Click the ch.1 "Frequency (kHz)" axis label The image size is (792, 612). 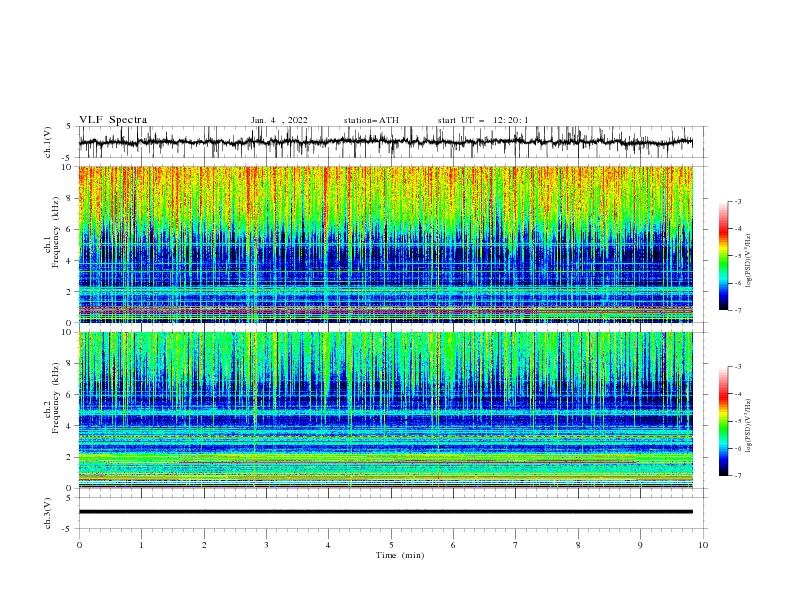[x=55, y=233]
